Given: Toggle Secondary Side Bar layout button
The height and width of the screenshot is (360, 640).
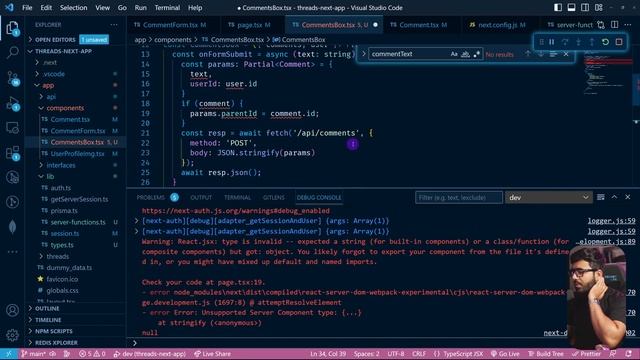Looking at the screenshot, I should pos(585,8).
